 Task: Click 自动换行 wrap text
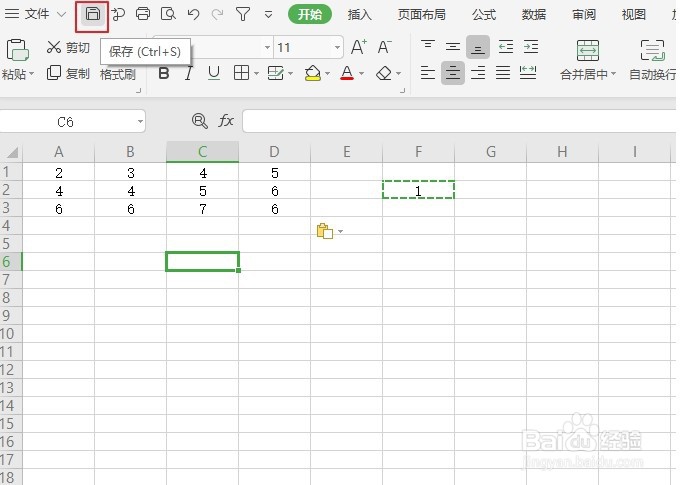652,60
